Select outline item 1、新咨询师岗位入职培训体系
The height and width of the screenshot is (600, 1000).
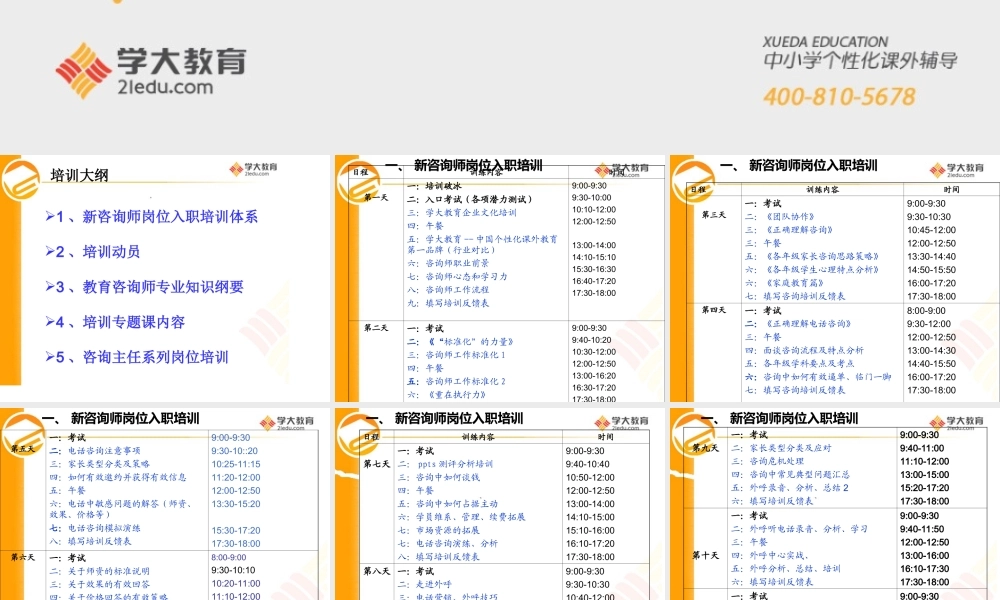pyautogui.click(x=152, y=217)
